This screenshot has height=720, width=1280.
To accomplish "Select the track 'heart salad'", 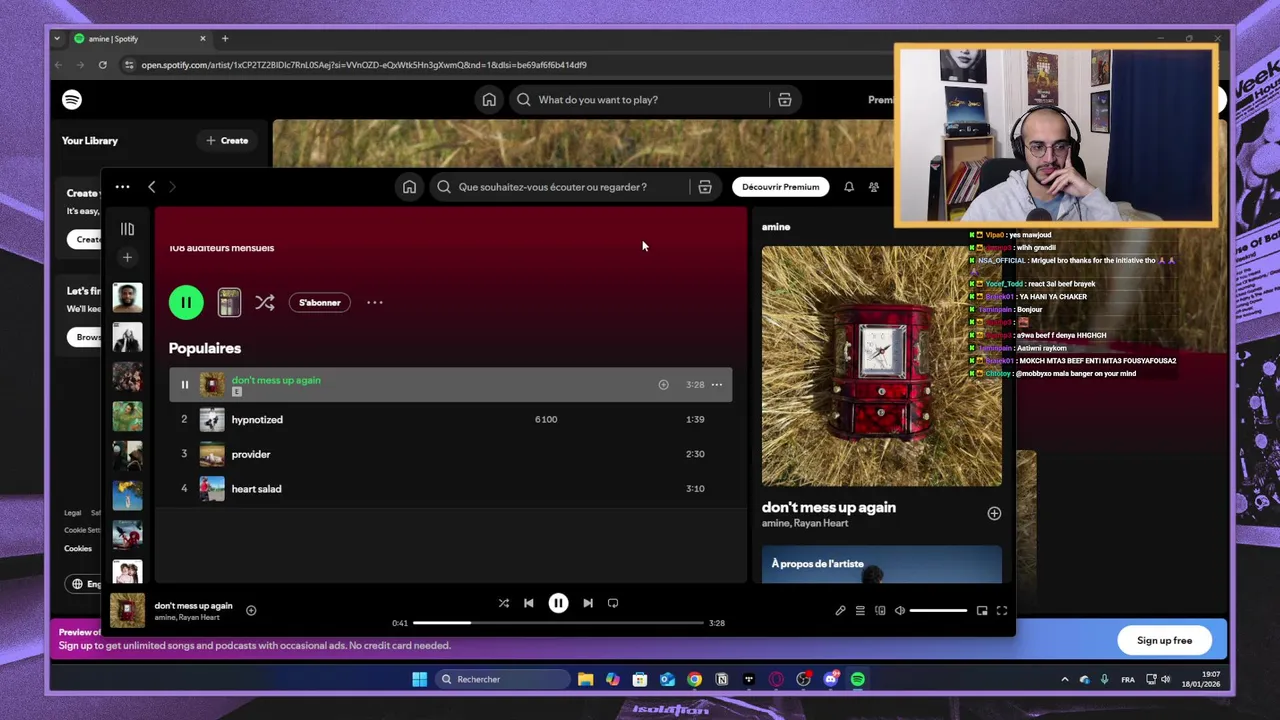I will [x=450, y=489].
